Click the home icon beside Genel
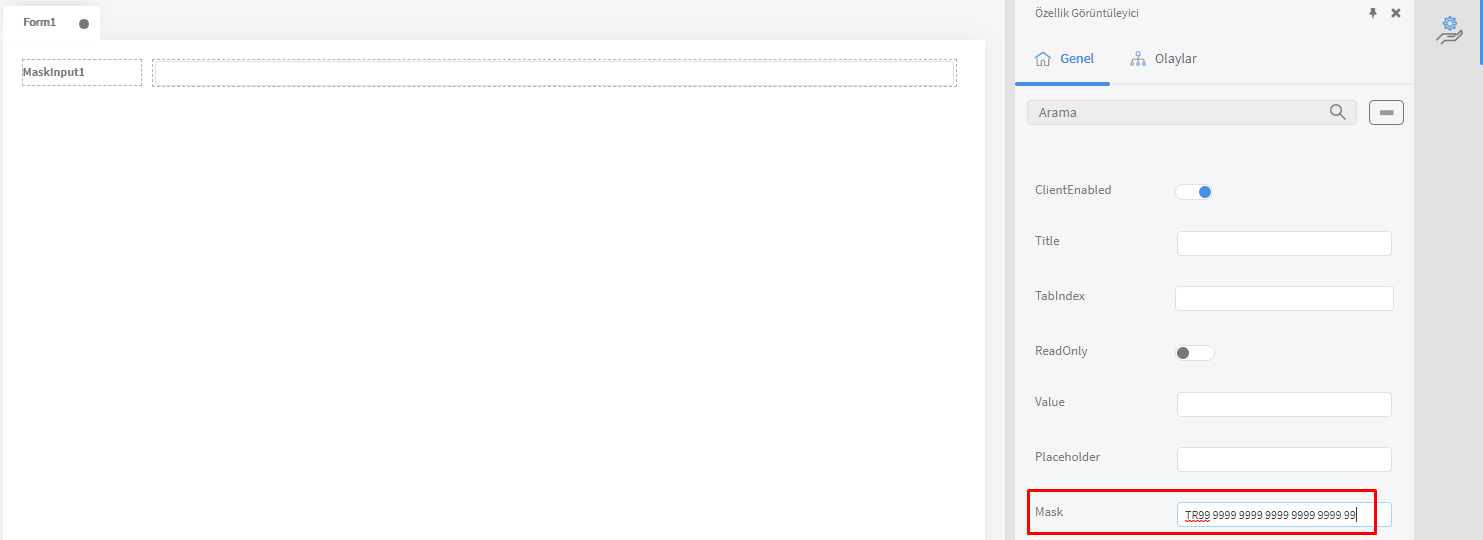 tap(1042, 59)
